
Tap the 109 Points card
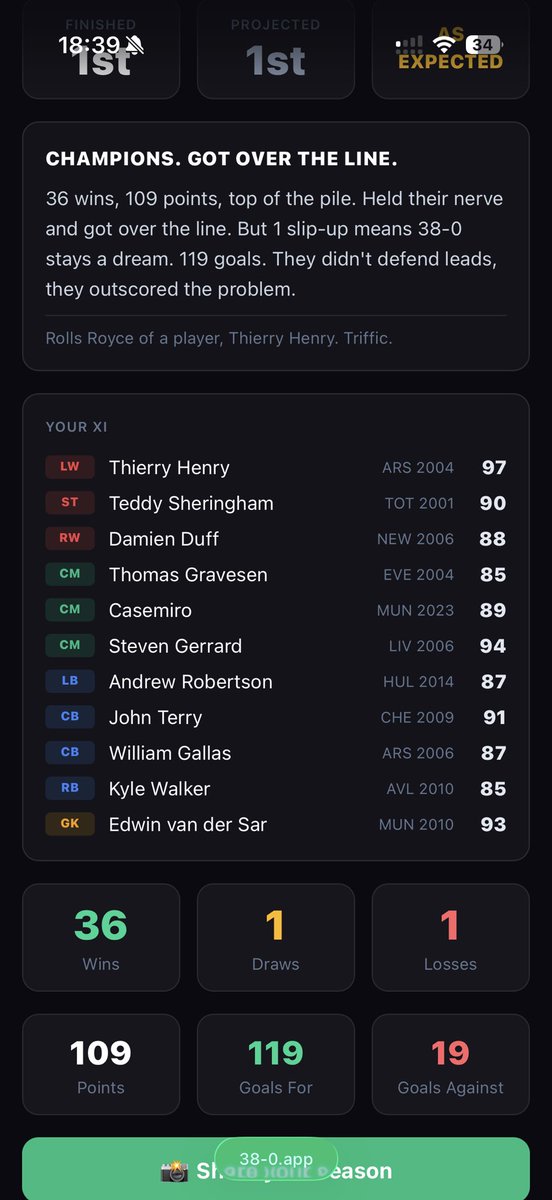(x=101, y=1064)
